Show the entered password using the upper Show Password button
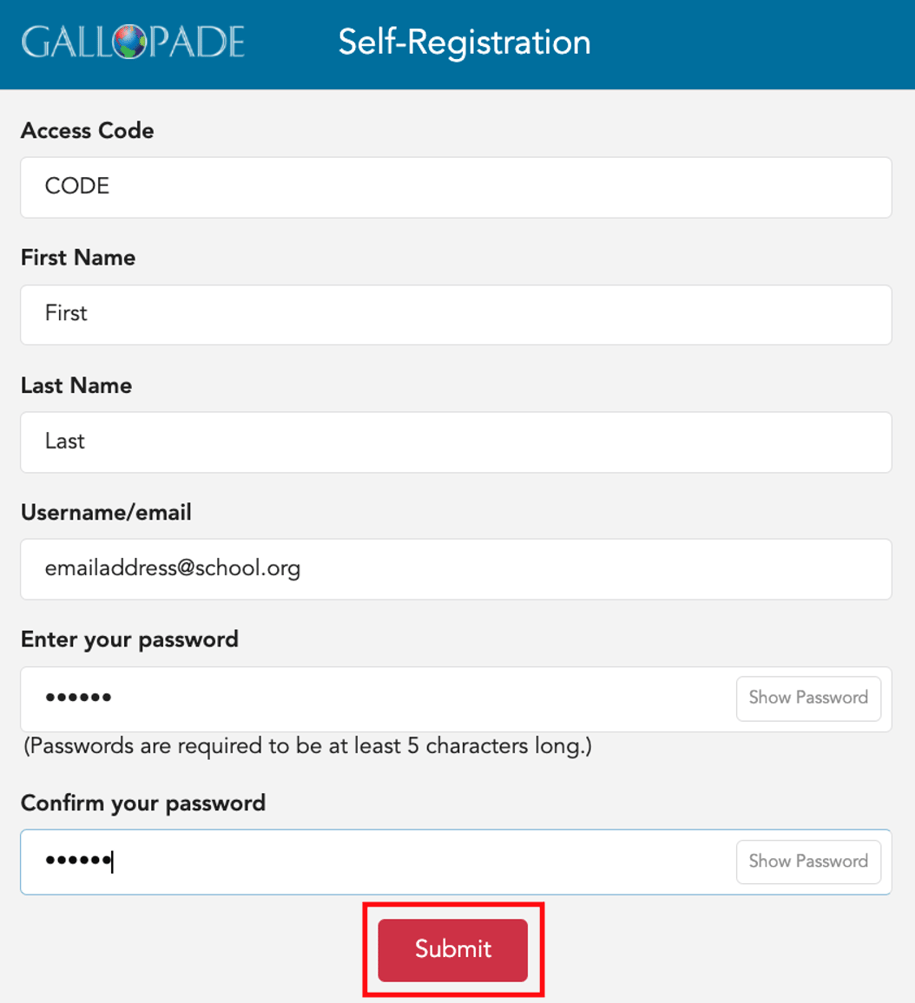 (808, 698)
